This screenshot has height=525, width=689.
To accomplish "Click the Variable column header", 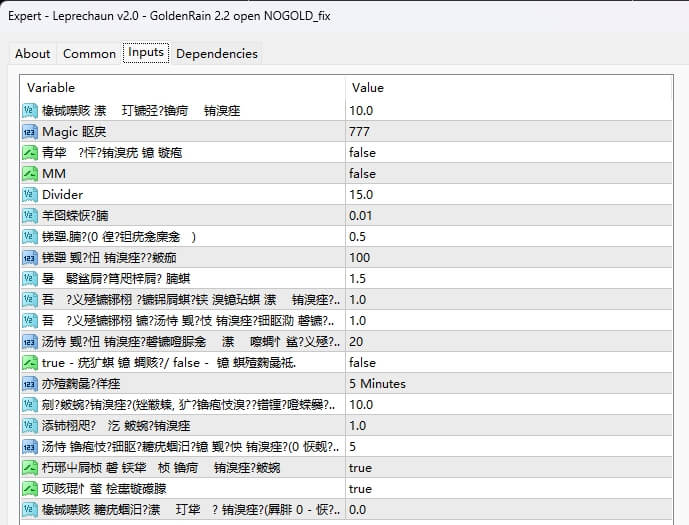I will coord(183,87).
